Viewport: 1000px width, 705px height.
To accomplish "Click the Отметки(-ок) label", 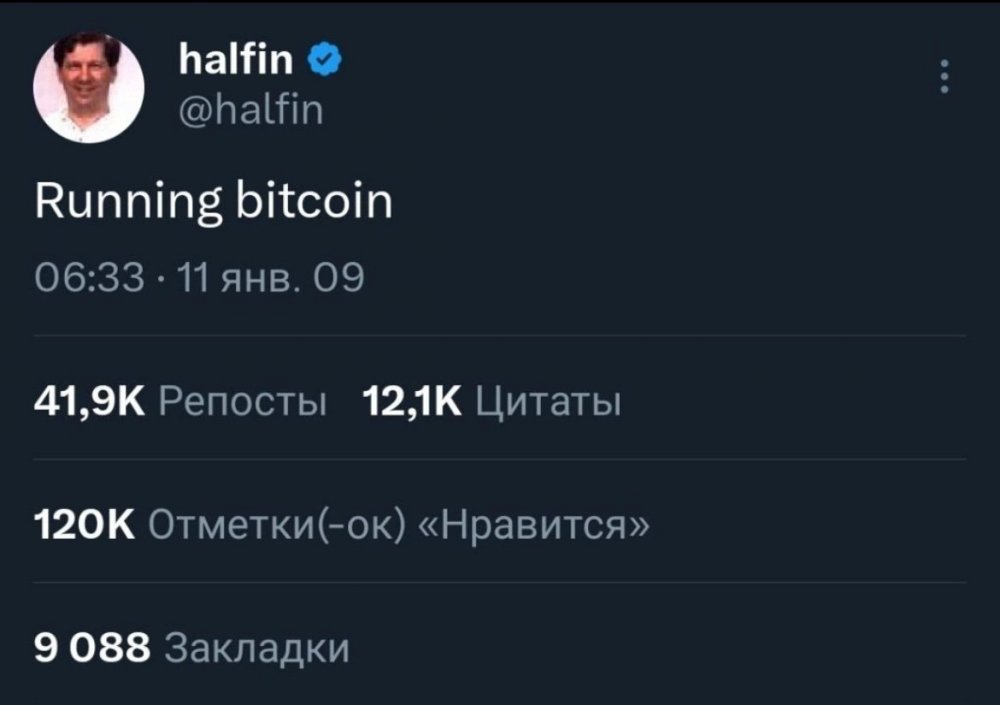I will [x=276, y=524].
